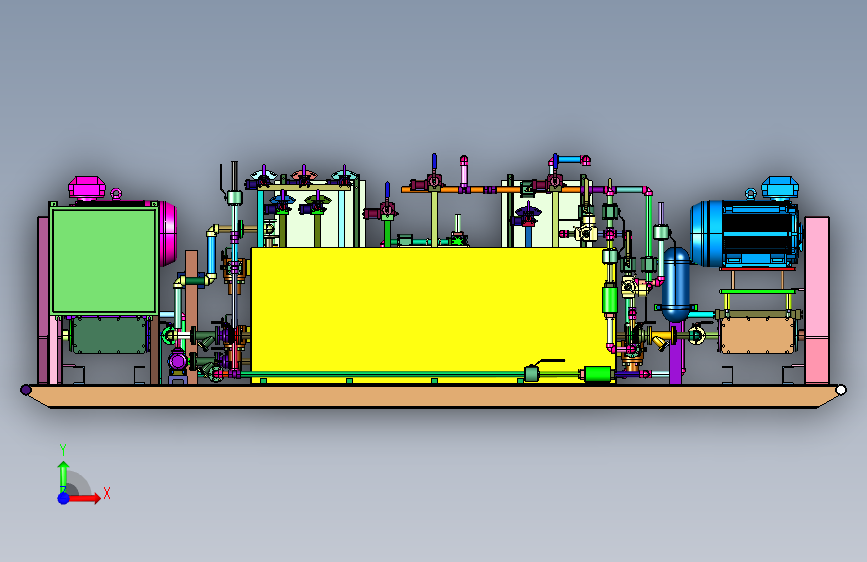This screenshot has width=867, height=562.
Task: Select green cylinder on tank's right side
Action: [609, 299]
